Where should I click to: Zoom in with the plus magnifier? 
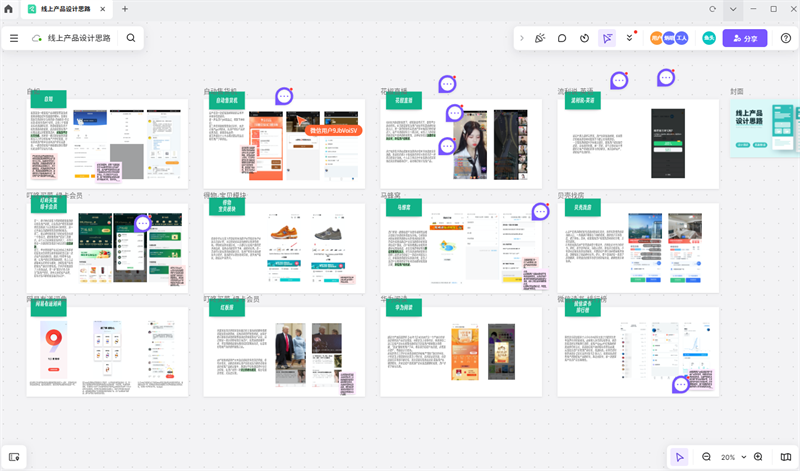click(x=758, y=457)
